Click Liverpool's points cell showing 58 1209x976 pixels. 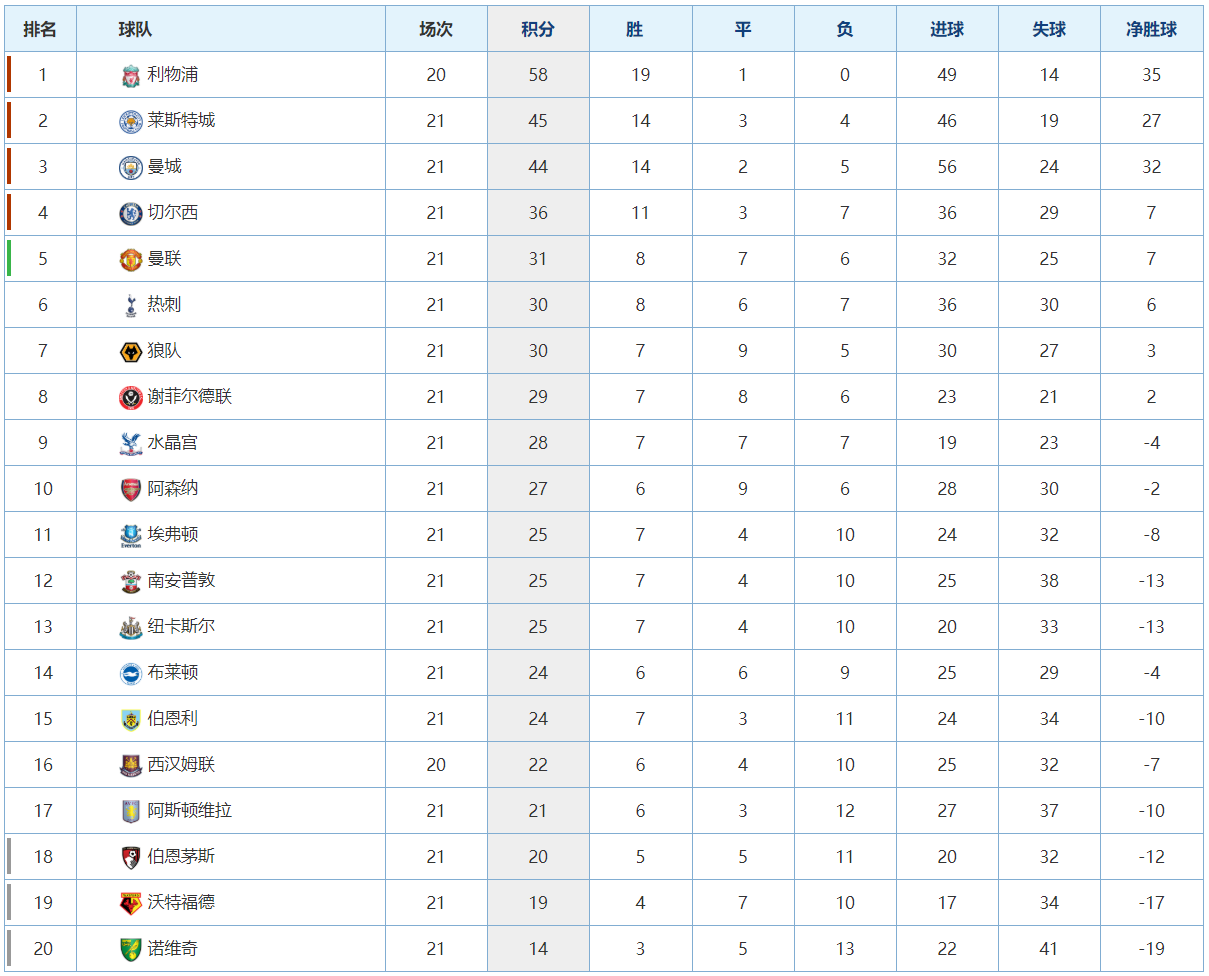[x=538, y=75]
